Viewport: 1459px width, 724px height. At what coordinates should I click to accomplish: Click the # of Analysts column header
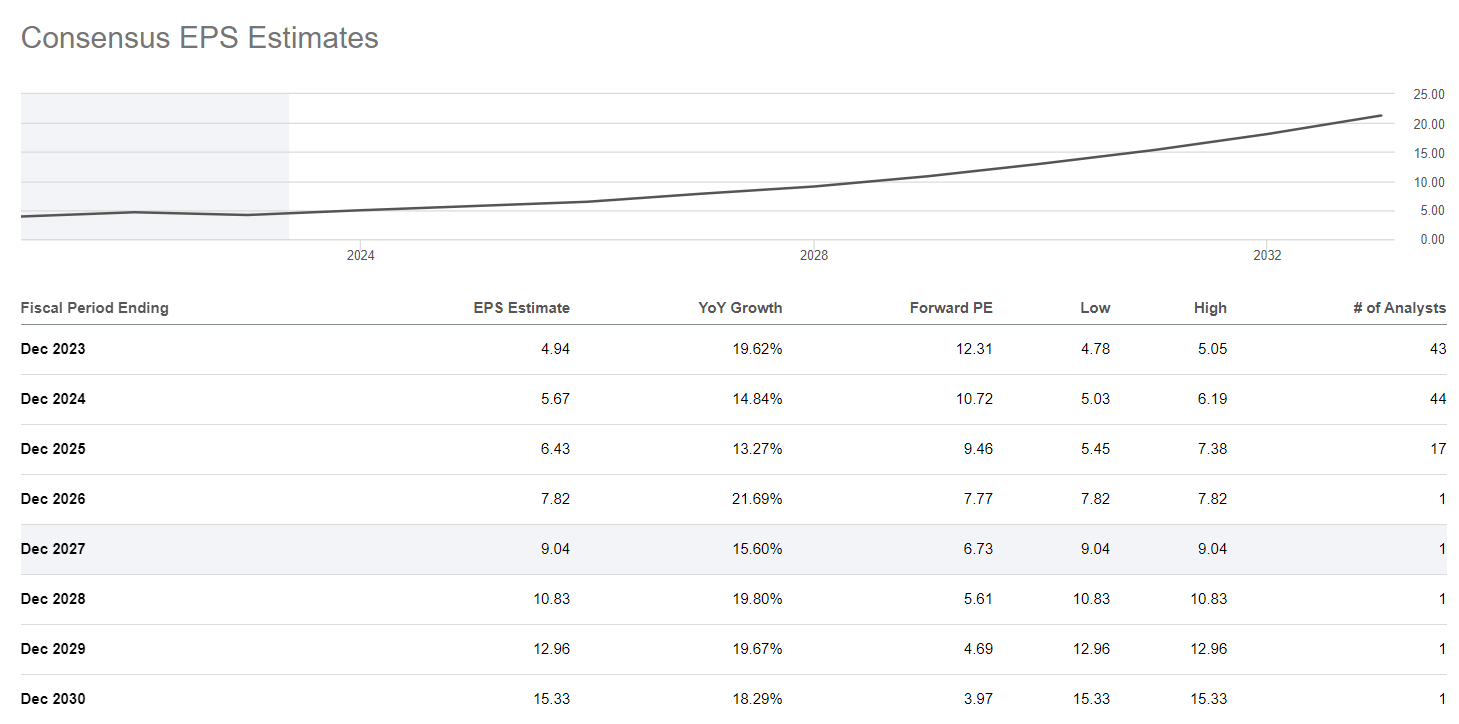tap(1399, 308)
